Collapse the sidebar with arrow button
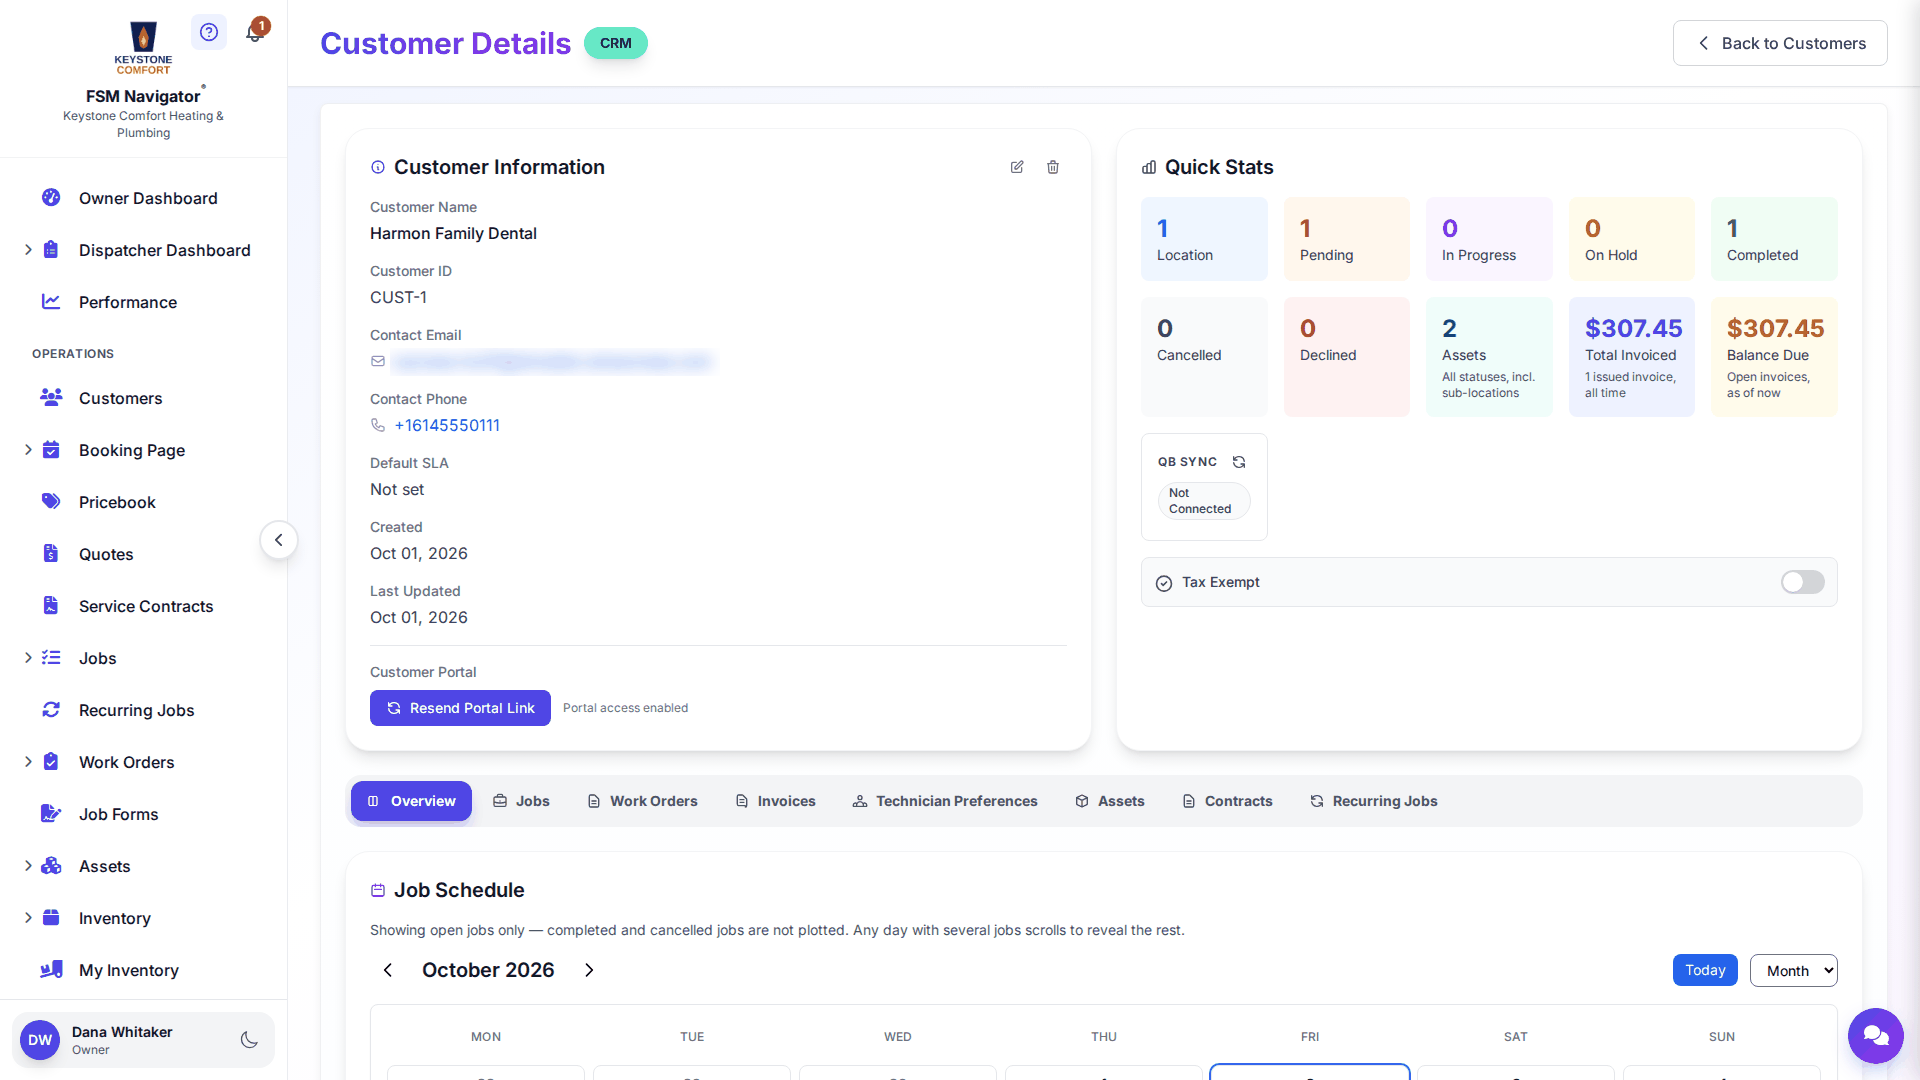1920x1080 pixels. pos(279,540)
